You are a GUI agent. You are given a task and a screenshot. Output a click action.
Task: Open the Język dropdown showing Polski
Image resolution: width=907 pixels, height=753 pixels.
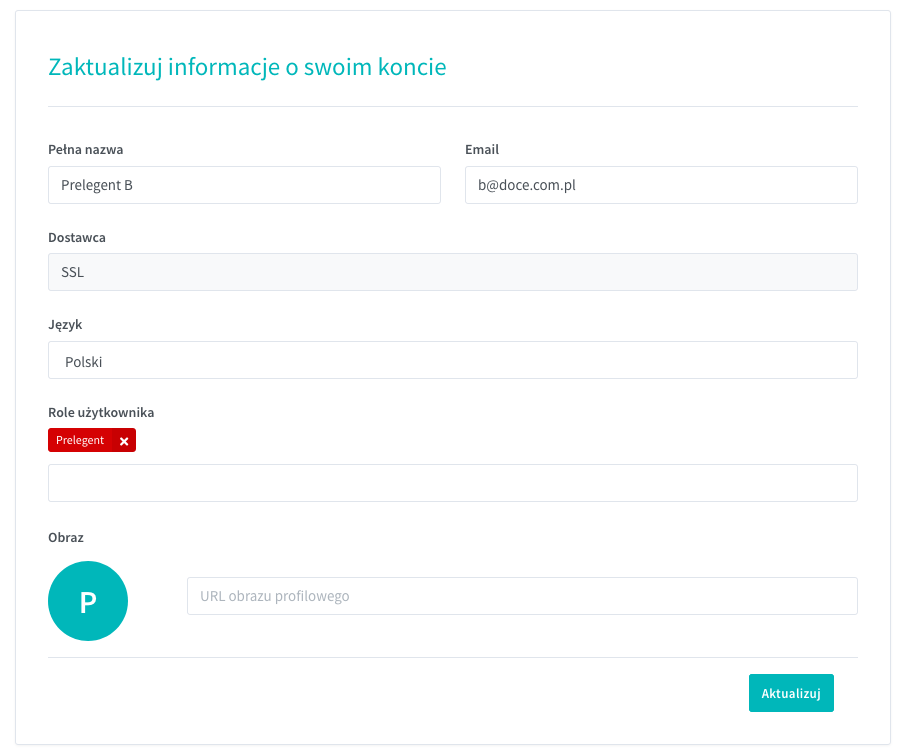coord(452,361)
